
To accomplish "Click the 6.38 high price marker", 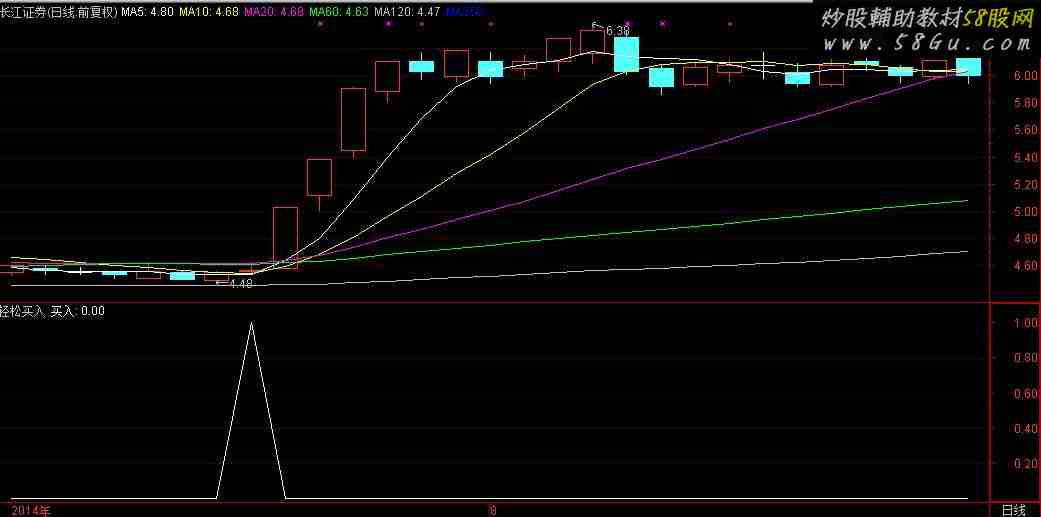I will point(617,31).
